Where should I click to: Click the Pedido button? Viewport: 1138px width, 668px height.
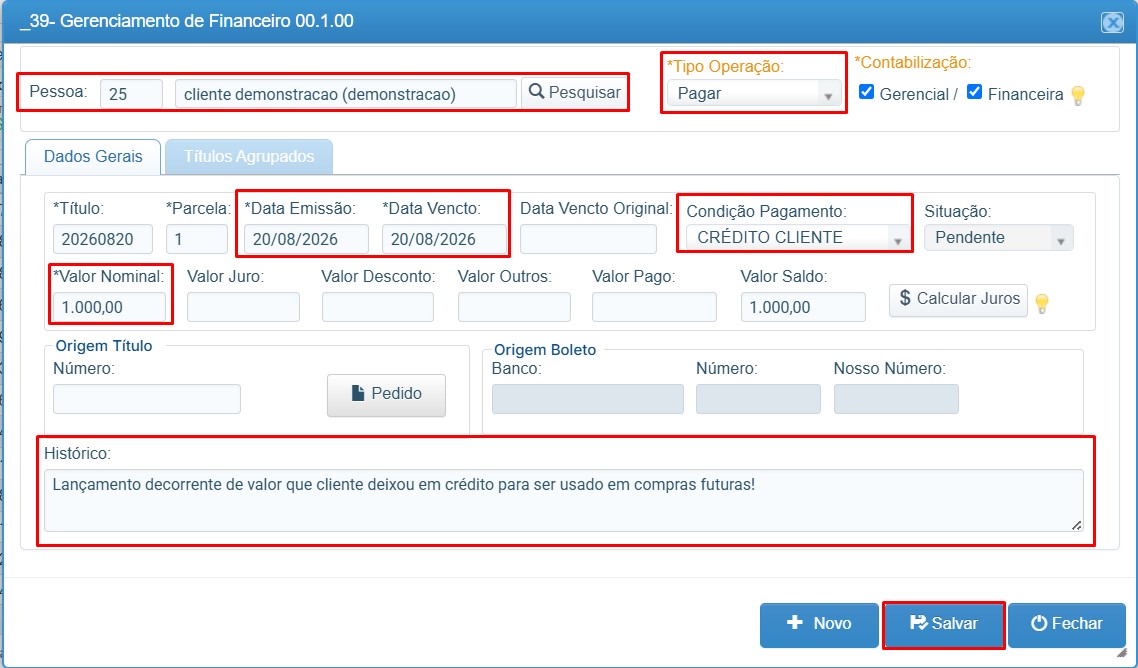coord(386,394)
